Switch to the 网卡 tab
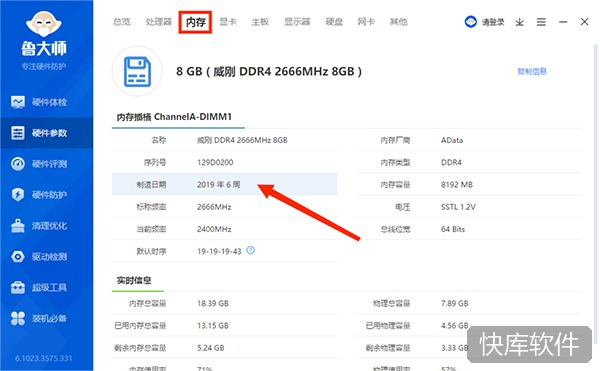This screenshot has height=371, width=600. [x=366, y=22]
